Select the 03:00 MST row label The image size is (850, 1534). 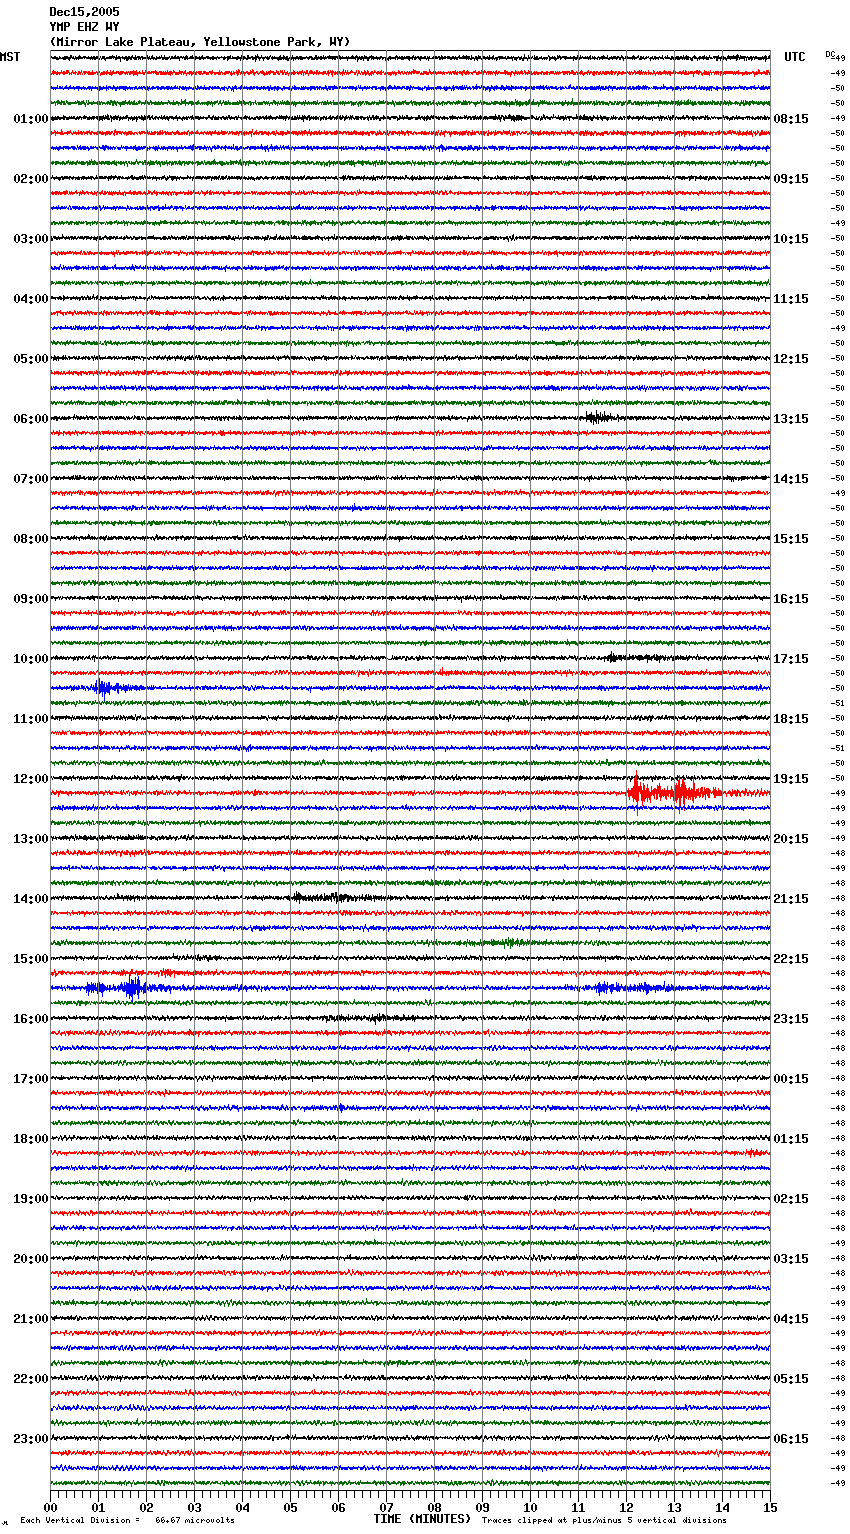click(31, 239)
